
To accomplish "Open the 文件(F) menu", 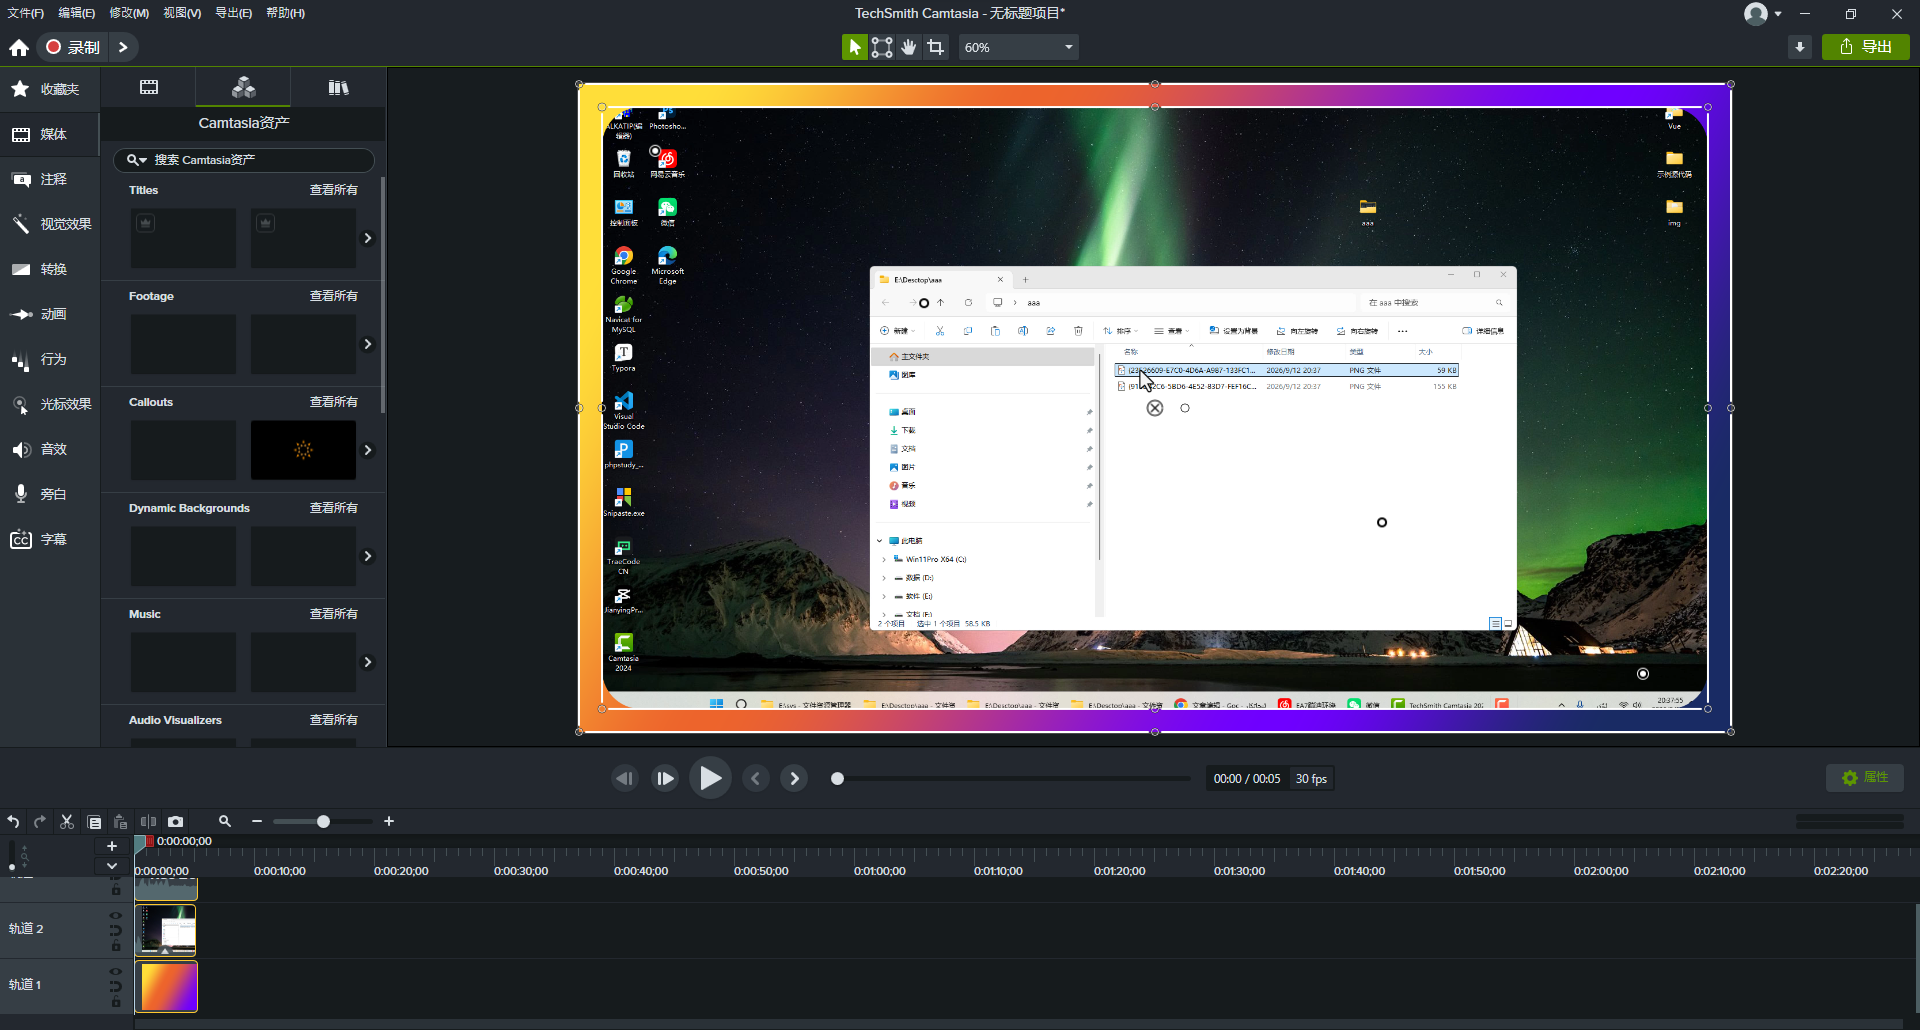I will tap(26, 13).
